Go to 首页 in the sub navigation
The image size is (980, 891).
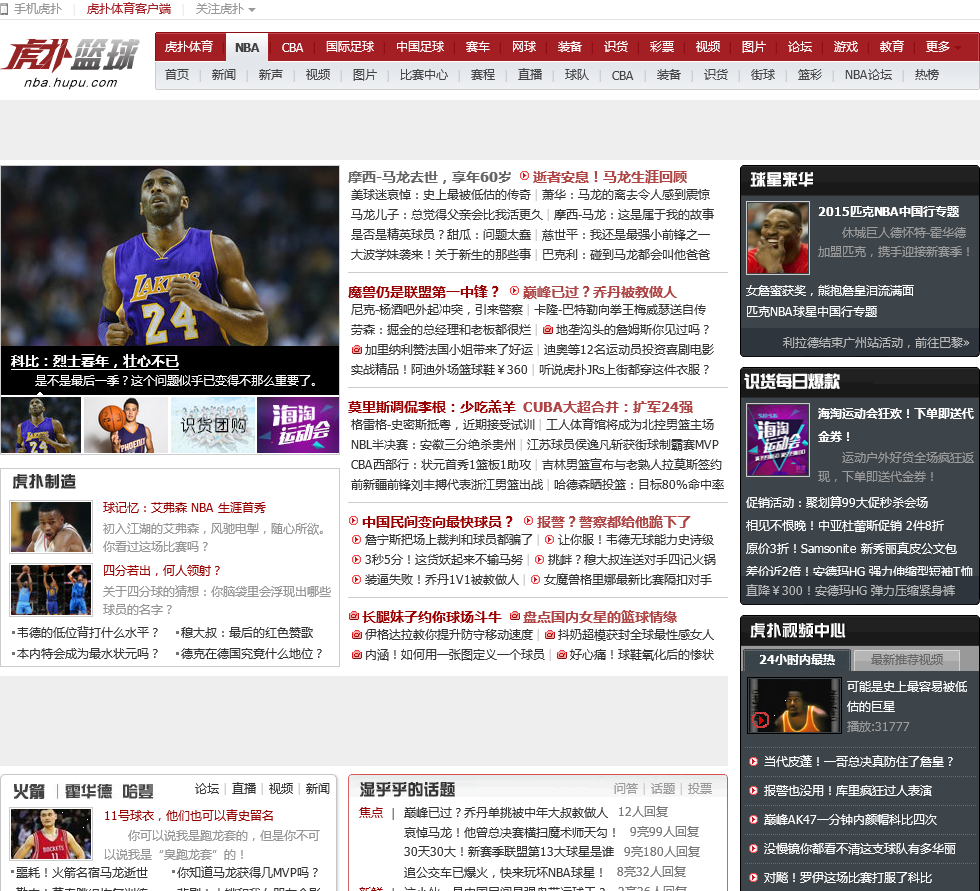[x=177, y=75]
